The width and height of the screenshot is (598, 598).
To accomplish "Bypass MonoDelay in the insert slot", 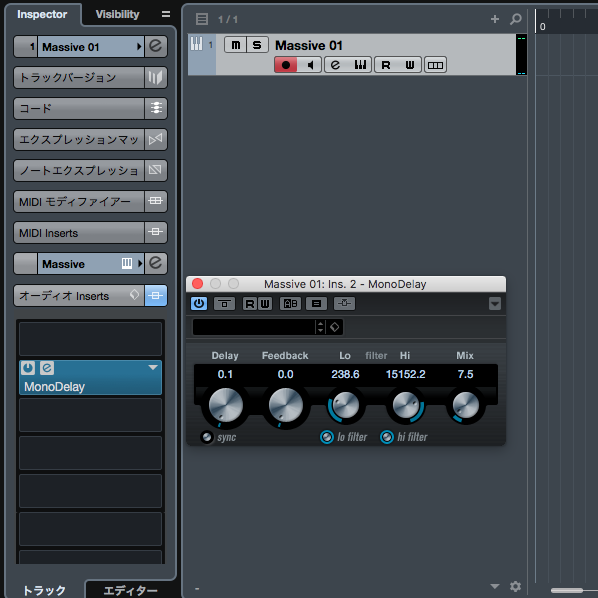I will (x=28, y=368).
